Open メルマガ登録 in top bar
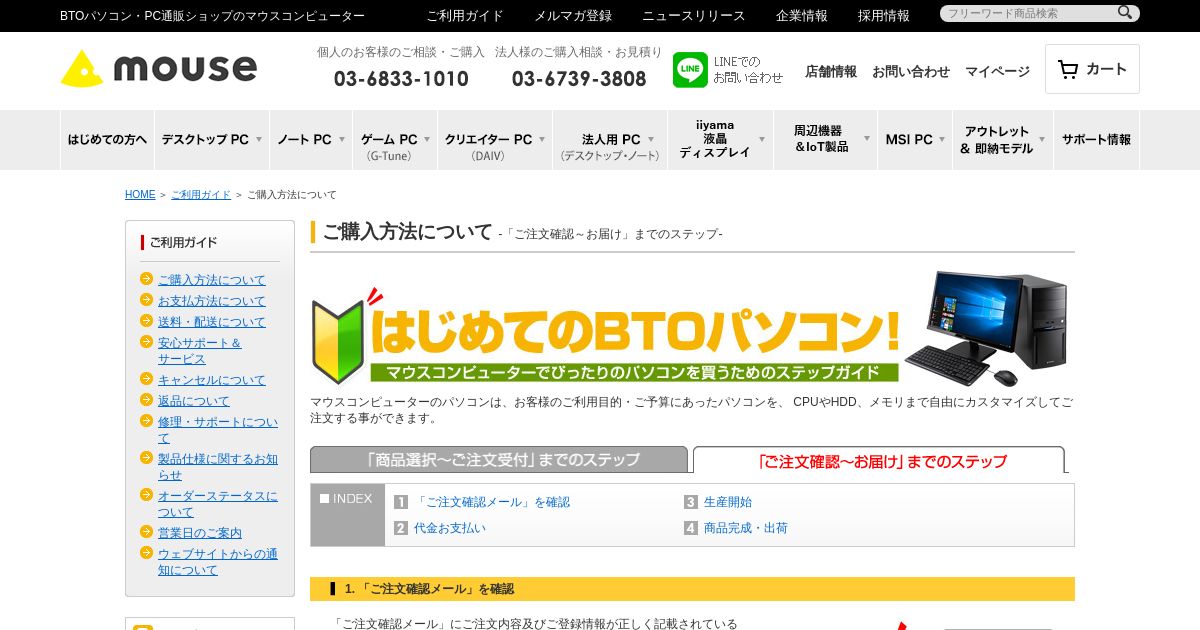This screenshot has width=1200, height=630. point(573,16)
